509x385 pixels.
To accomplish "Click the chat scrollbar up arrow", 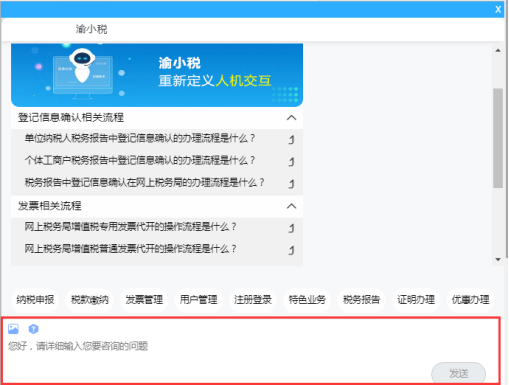I will pos(498,50).
